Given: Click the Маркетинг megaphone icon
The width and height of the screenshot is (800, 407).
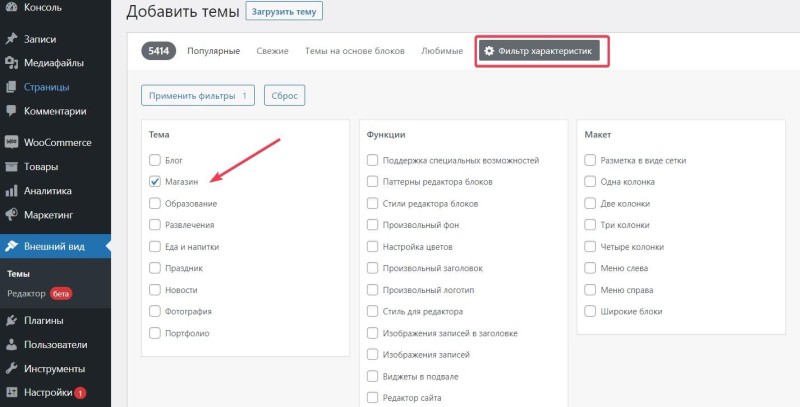Looking at the screenshot, I should [11, 215].
